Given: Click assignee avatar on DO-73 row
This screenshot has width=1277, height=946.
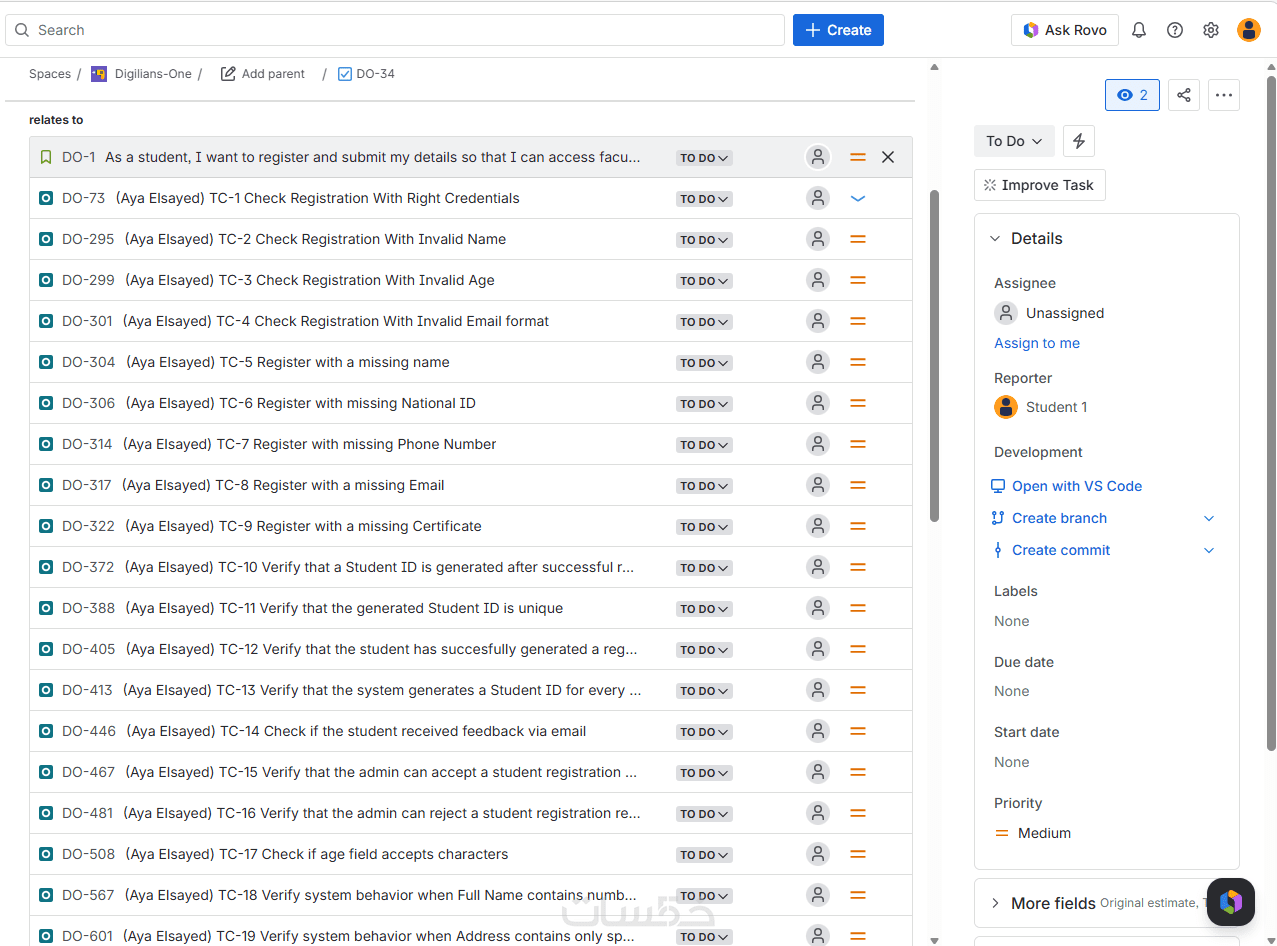Looking at the screenshot, I should pos(818,198).
